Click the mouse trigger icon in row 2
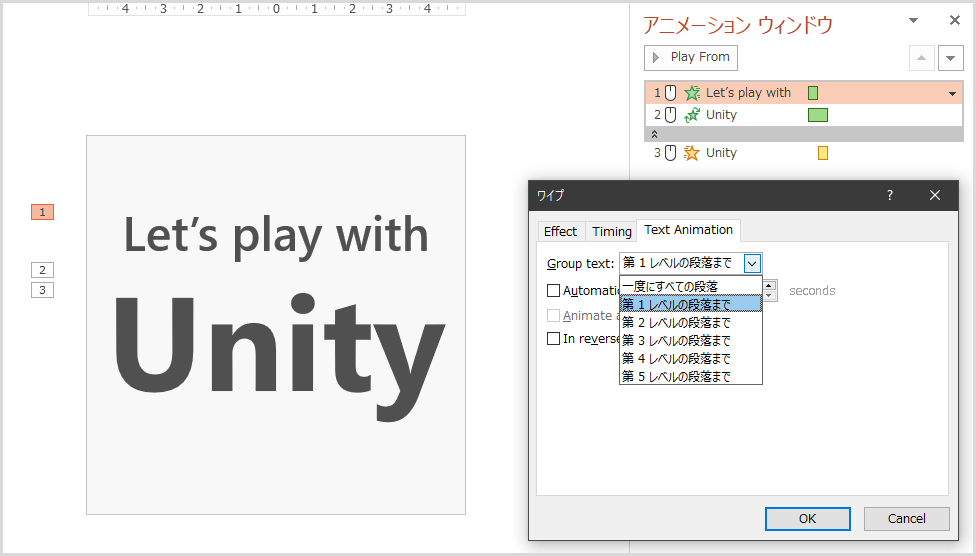976x556 pixels. coord(670,115)
